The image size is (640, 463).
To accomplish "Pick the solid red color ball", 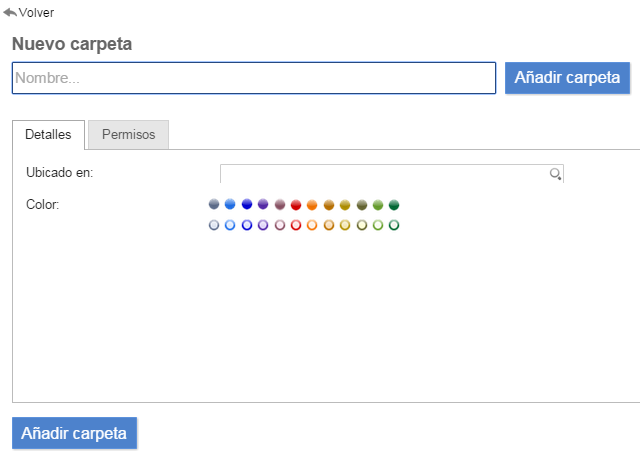I will pyautogui.click(x=296, y=205).
